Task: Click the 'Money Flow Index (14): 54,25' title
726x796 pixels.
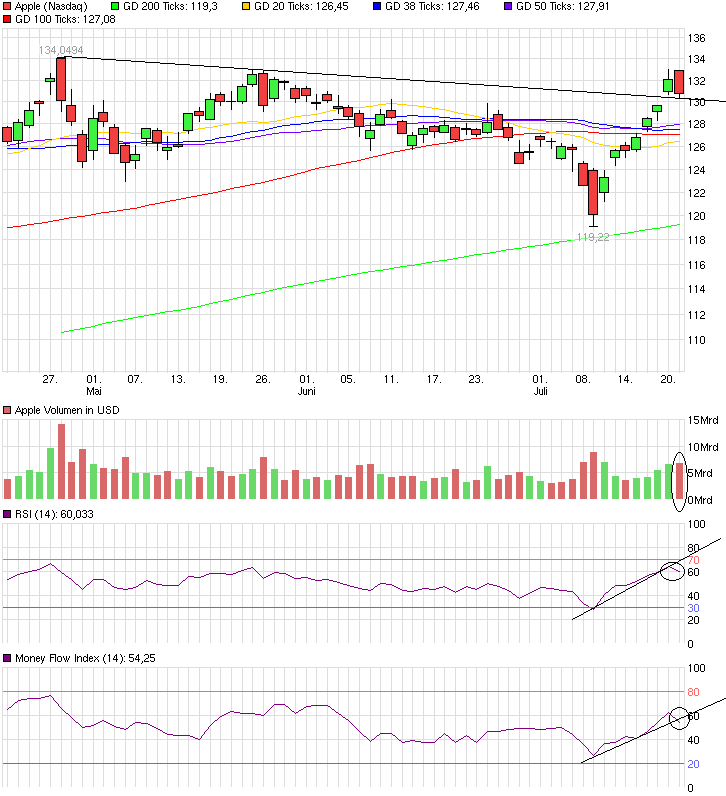Action: (x=85, y=658)
